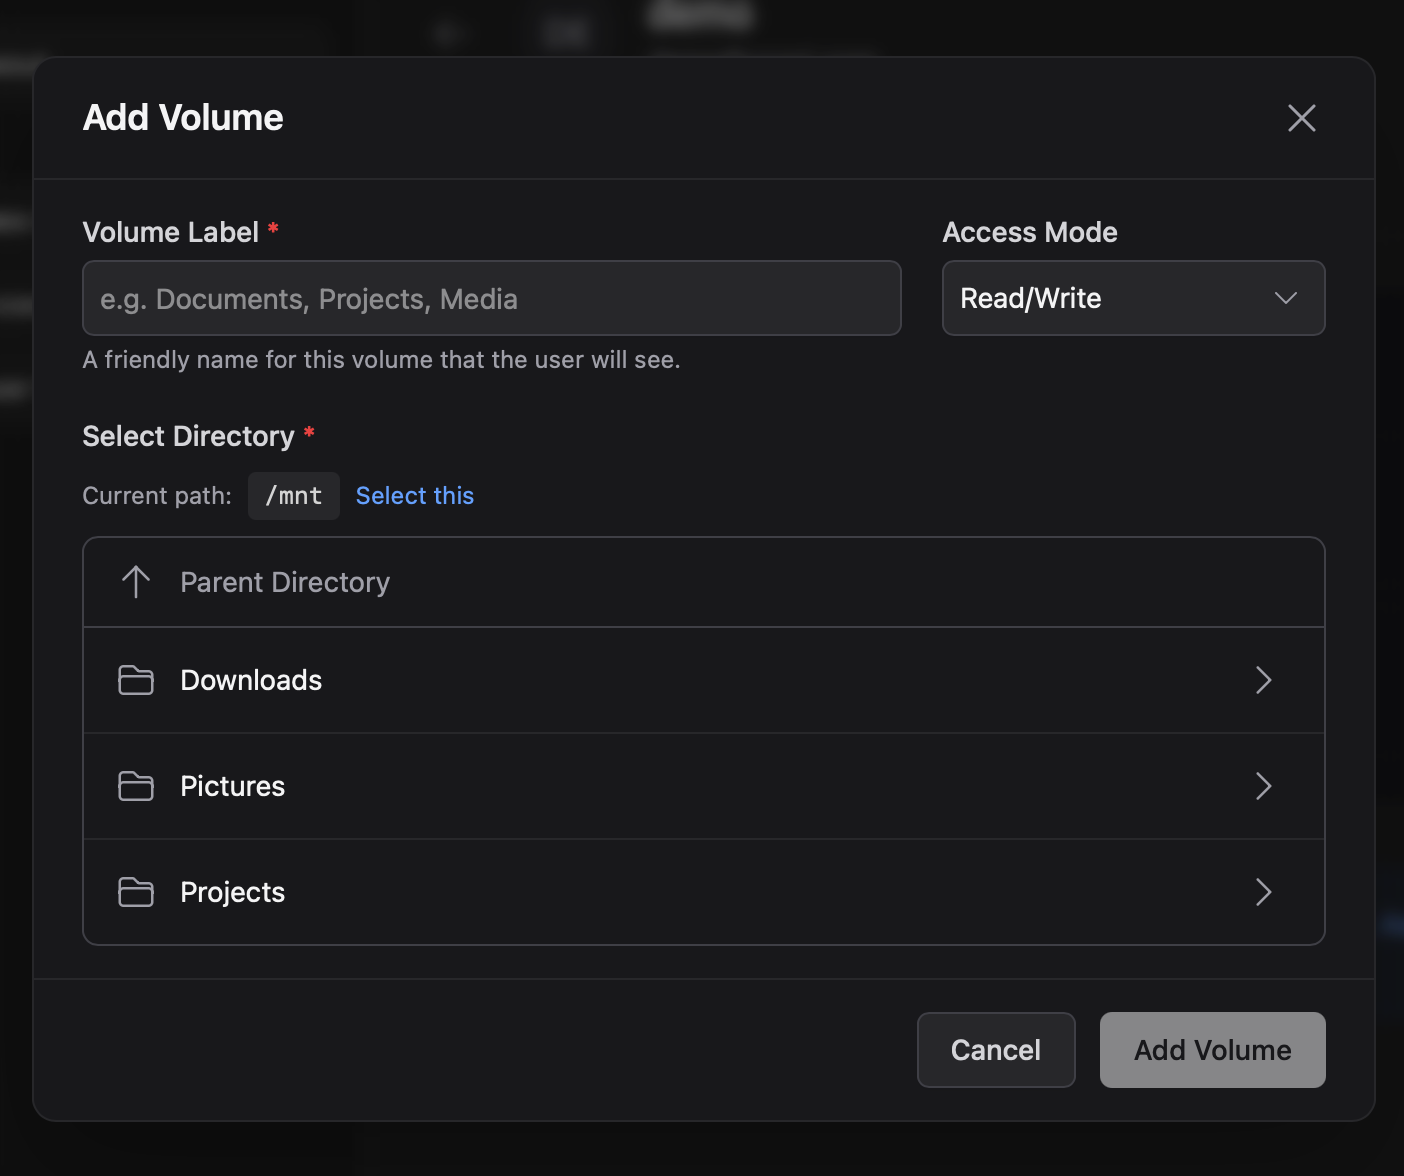
Task: Click the X to close the Add Volume dialog
Action: tap(1301, 118)
